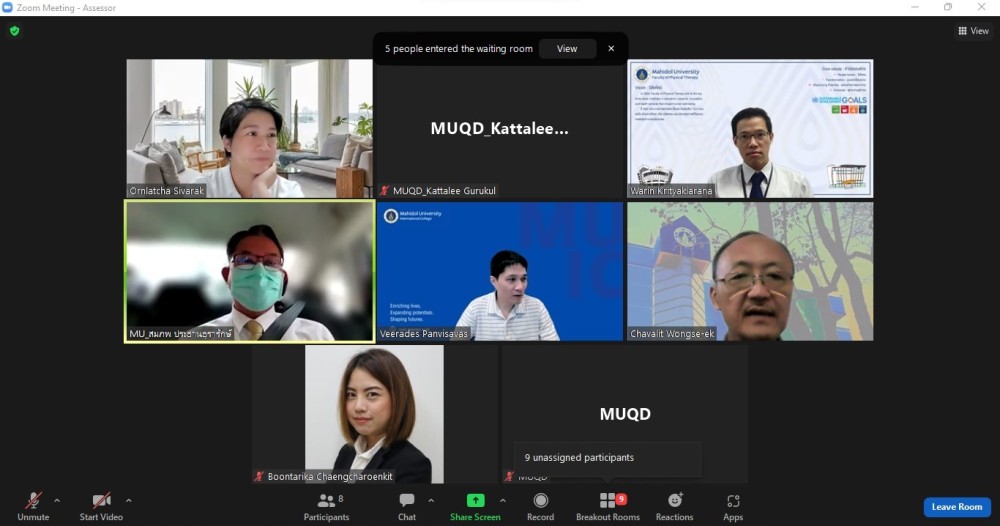
Task: Open the Participants panel
Action: click(326, 501)
